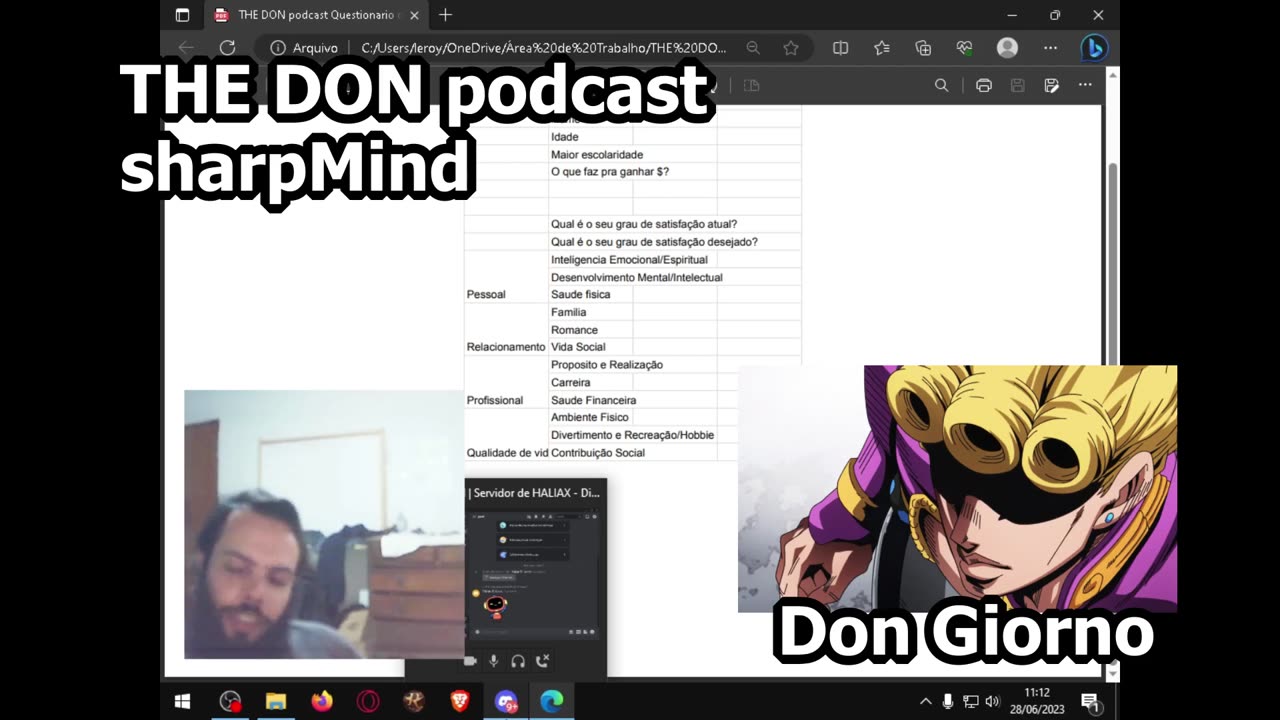Viewport: 1280px width, 720px height.
Task: Select the 'Relacionamento' category label
Action: [x=506, y=347]
